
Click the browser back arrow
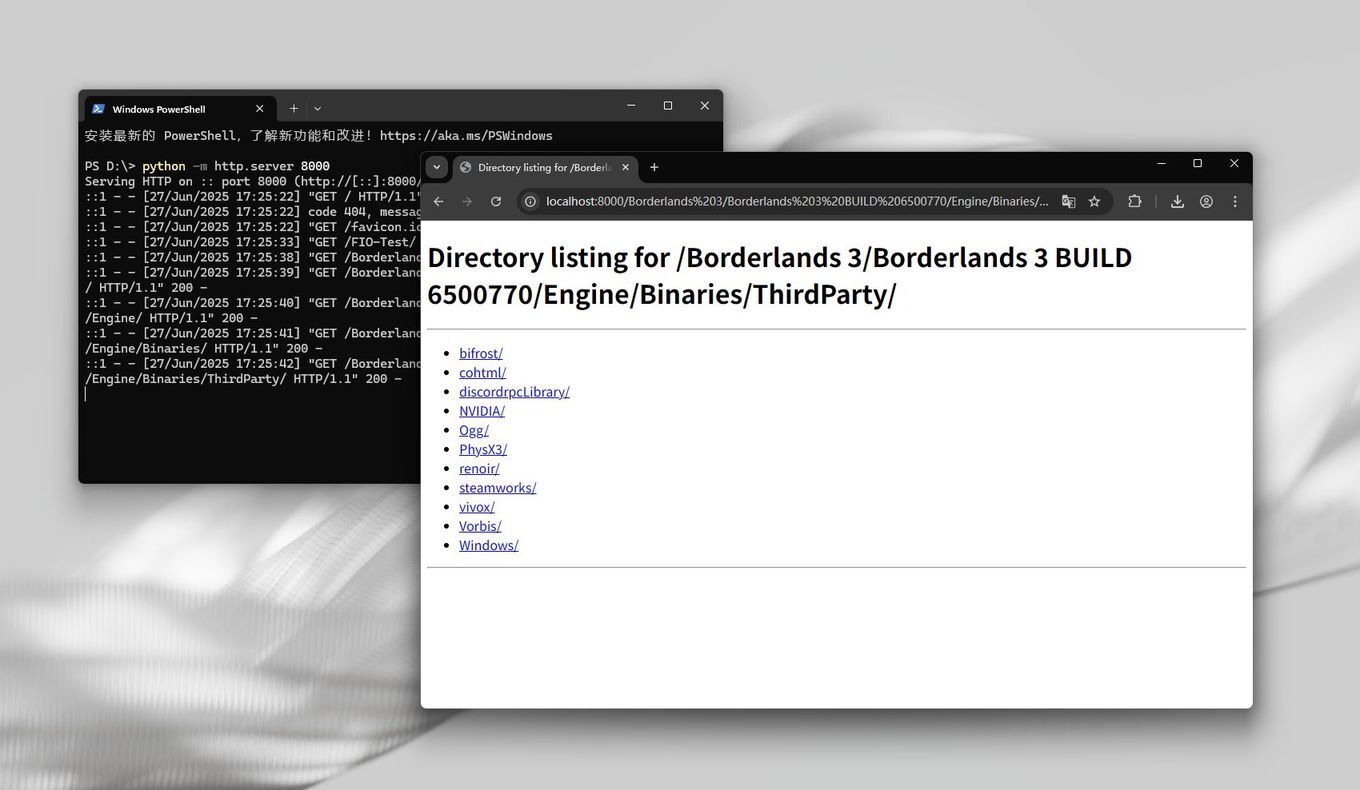[x=438, y=201]
